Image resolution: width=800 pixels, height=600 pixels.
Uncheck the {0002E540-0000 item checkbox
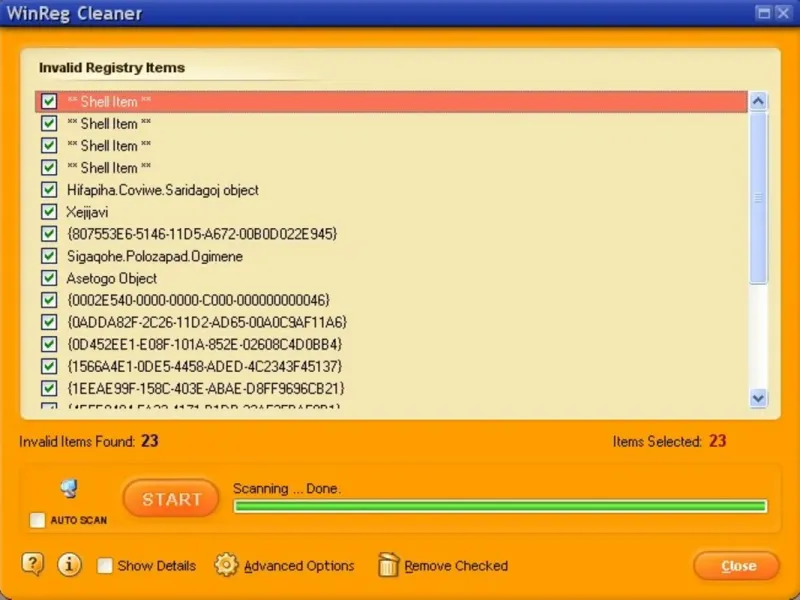(x=49, y=299)
